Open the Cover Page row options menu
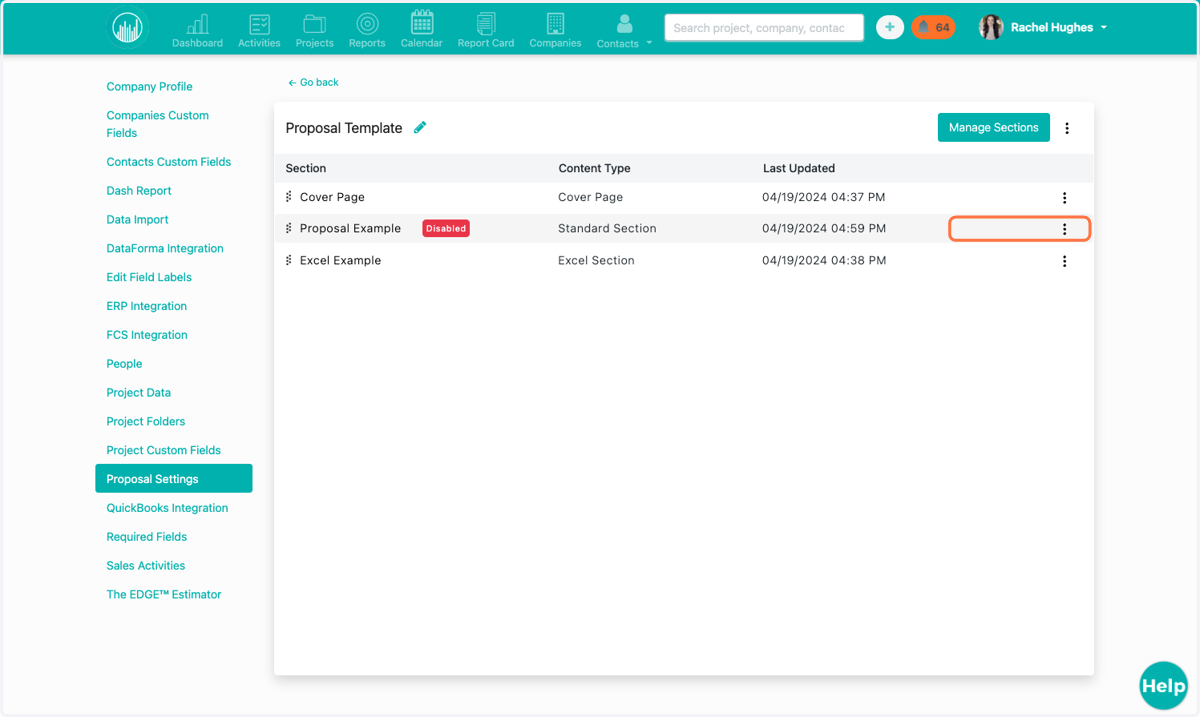This screenshot has height=717, width=1200. pos(1064,198)
